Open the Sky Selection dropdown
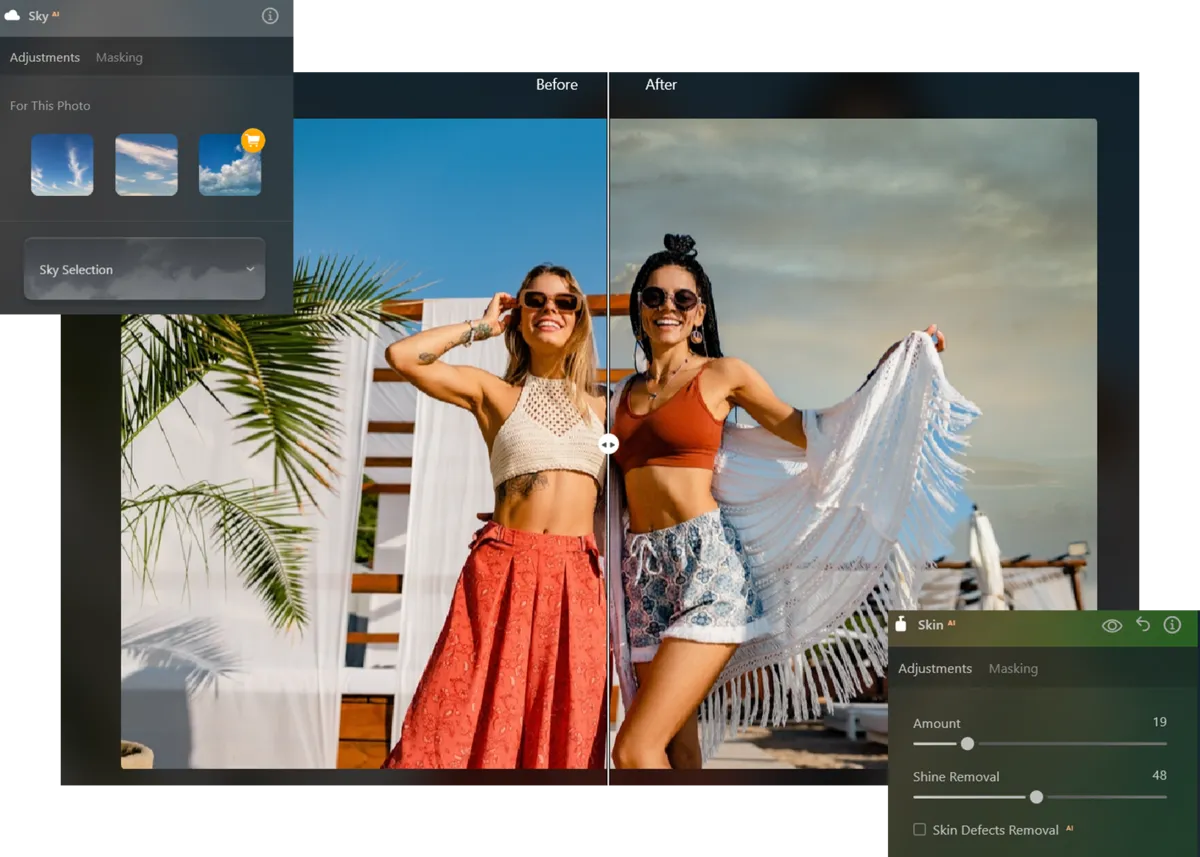This screenshot has width=1200, height=857. pos(144,268)
